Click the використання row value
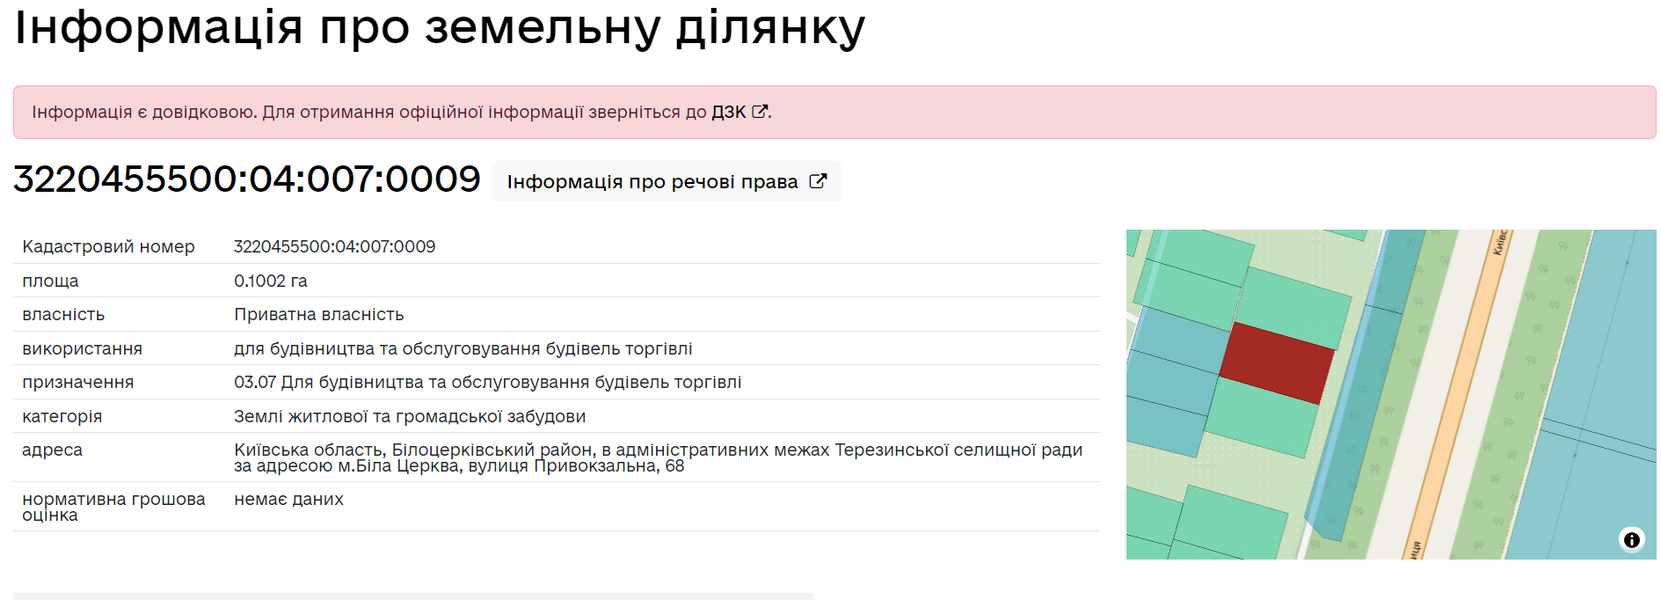Image resolution: width=1661 pixels, height=600 pixels. coord(462,349)
